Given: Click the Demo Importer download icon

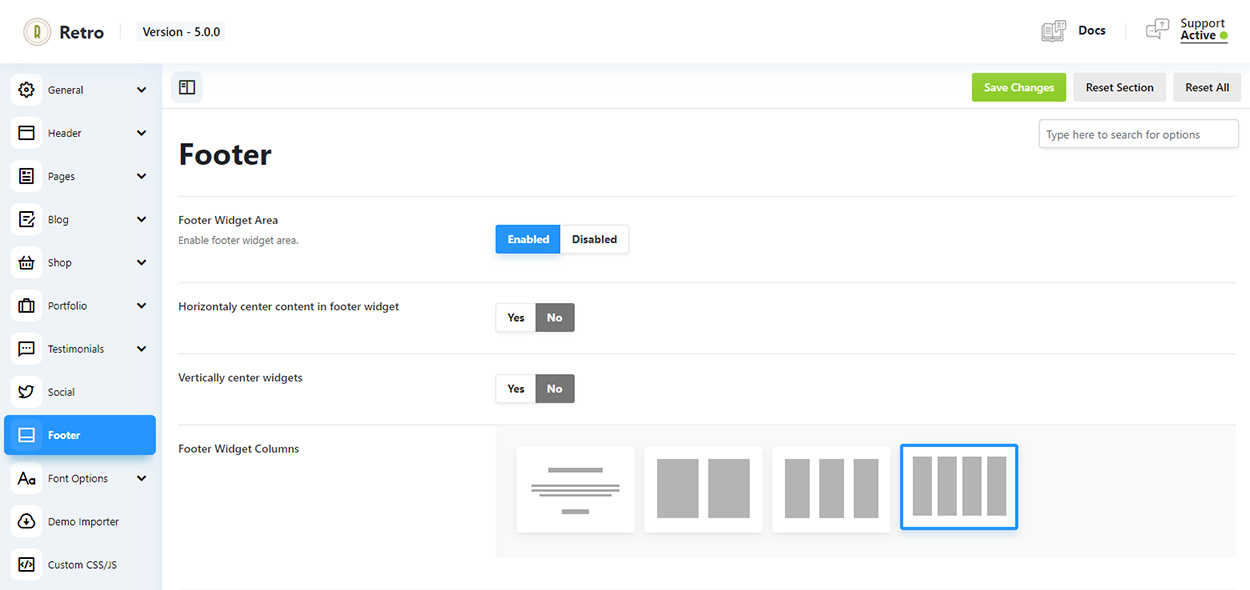Looking at the screenshot, I should click(27, 522).
